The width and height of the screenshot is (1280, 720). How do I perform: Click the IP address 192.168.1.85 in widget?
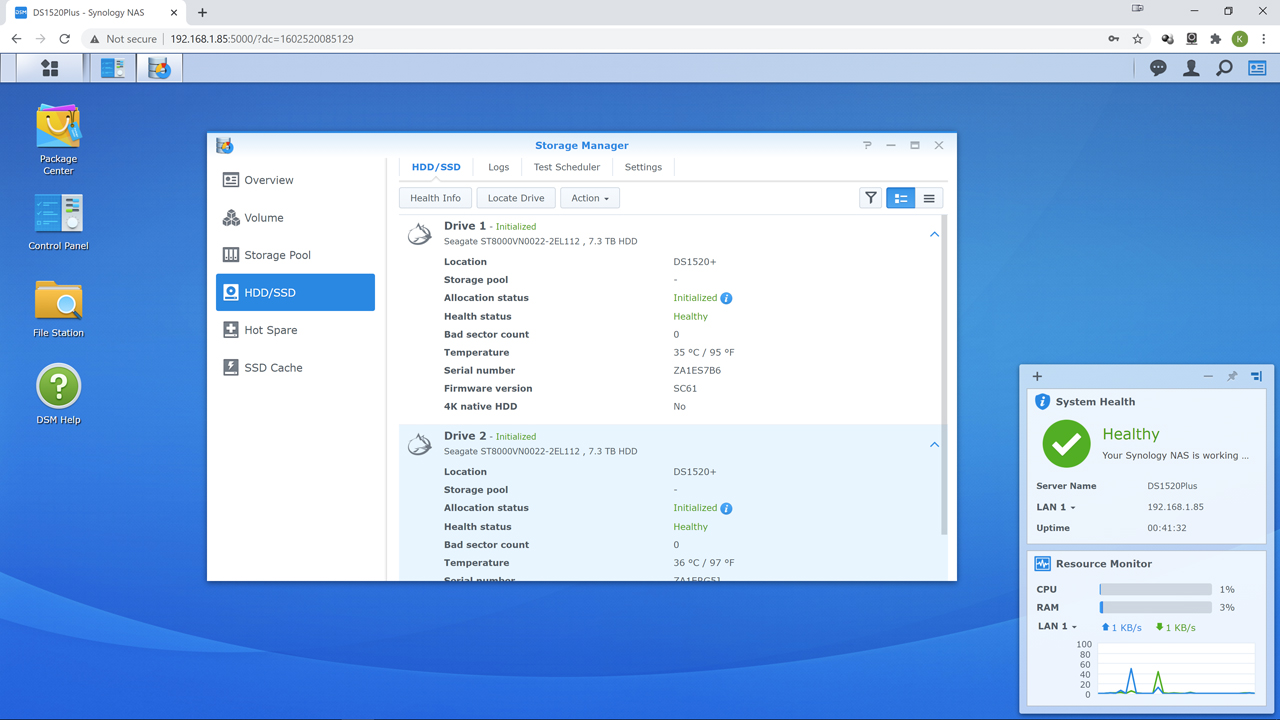click(1175, 507)
